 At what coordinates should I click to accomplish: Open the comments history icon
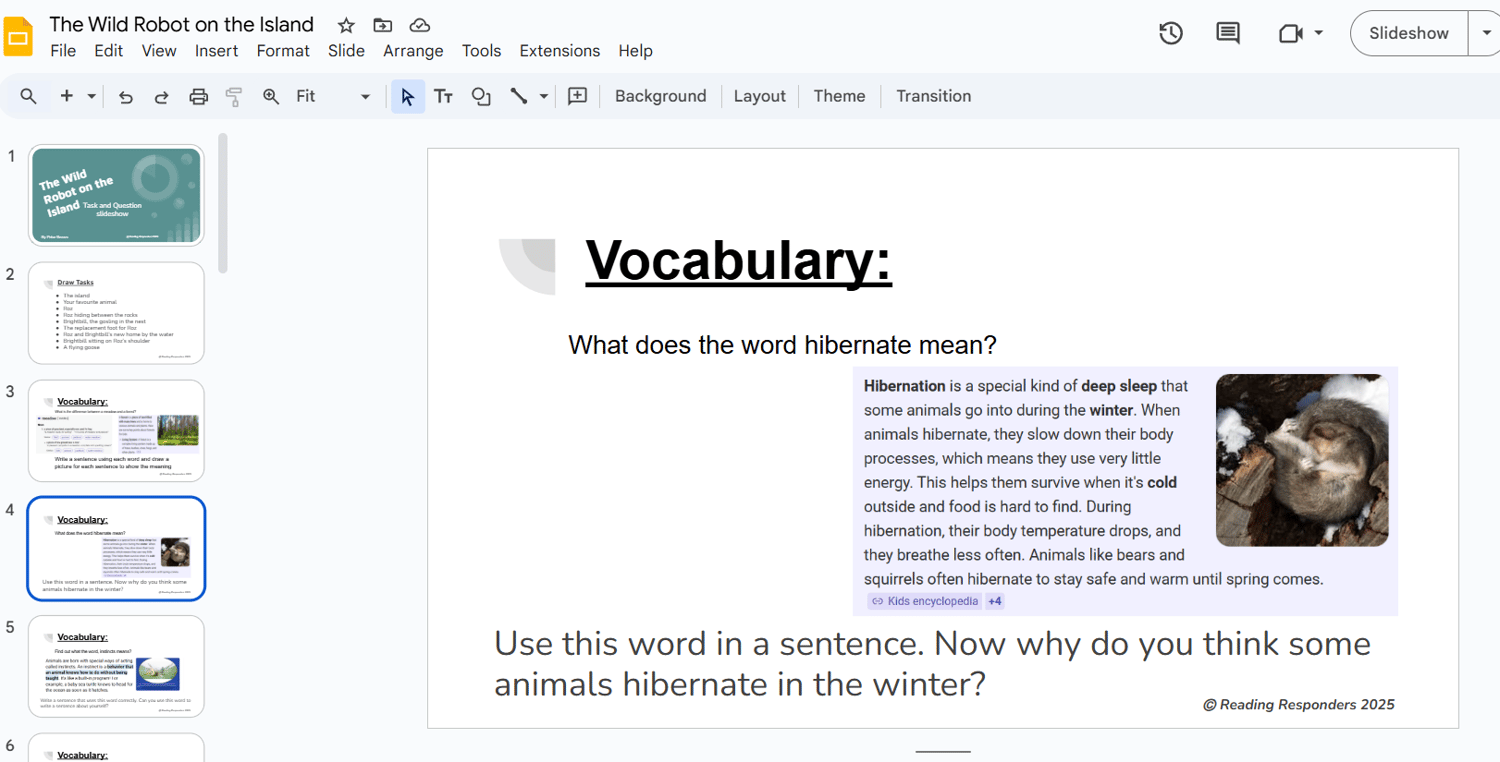1228,33
